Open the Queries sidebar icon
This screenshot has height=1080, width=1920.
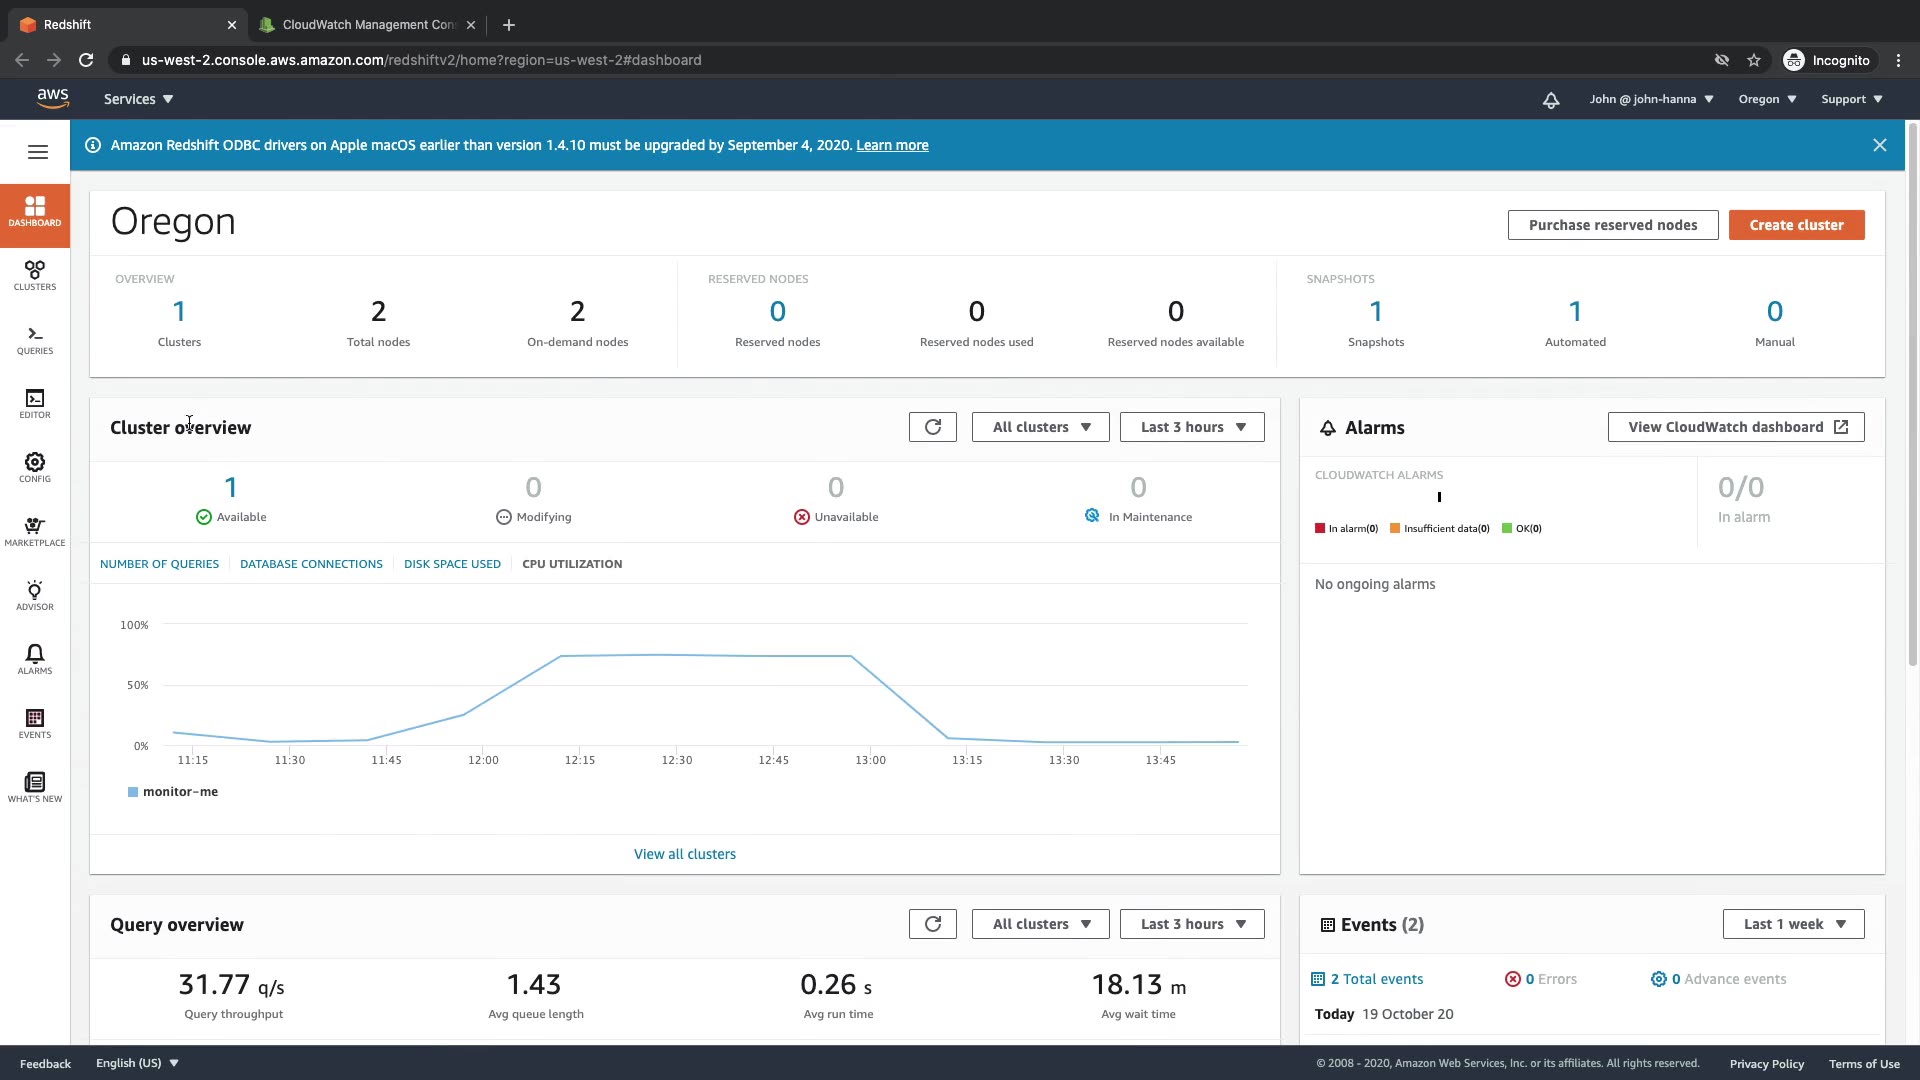35,339
